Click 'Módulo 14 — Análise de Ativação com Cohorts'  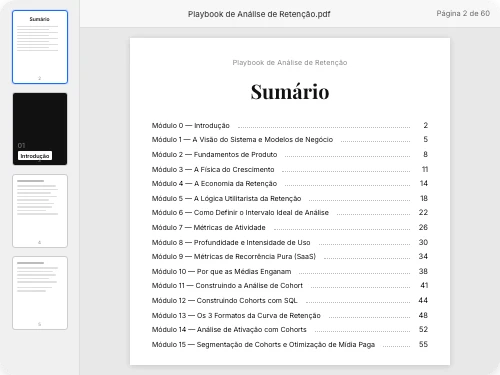[229, 330]
